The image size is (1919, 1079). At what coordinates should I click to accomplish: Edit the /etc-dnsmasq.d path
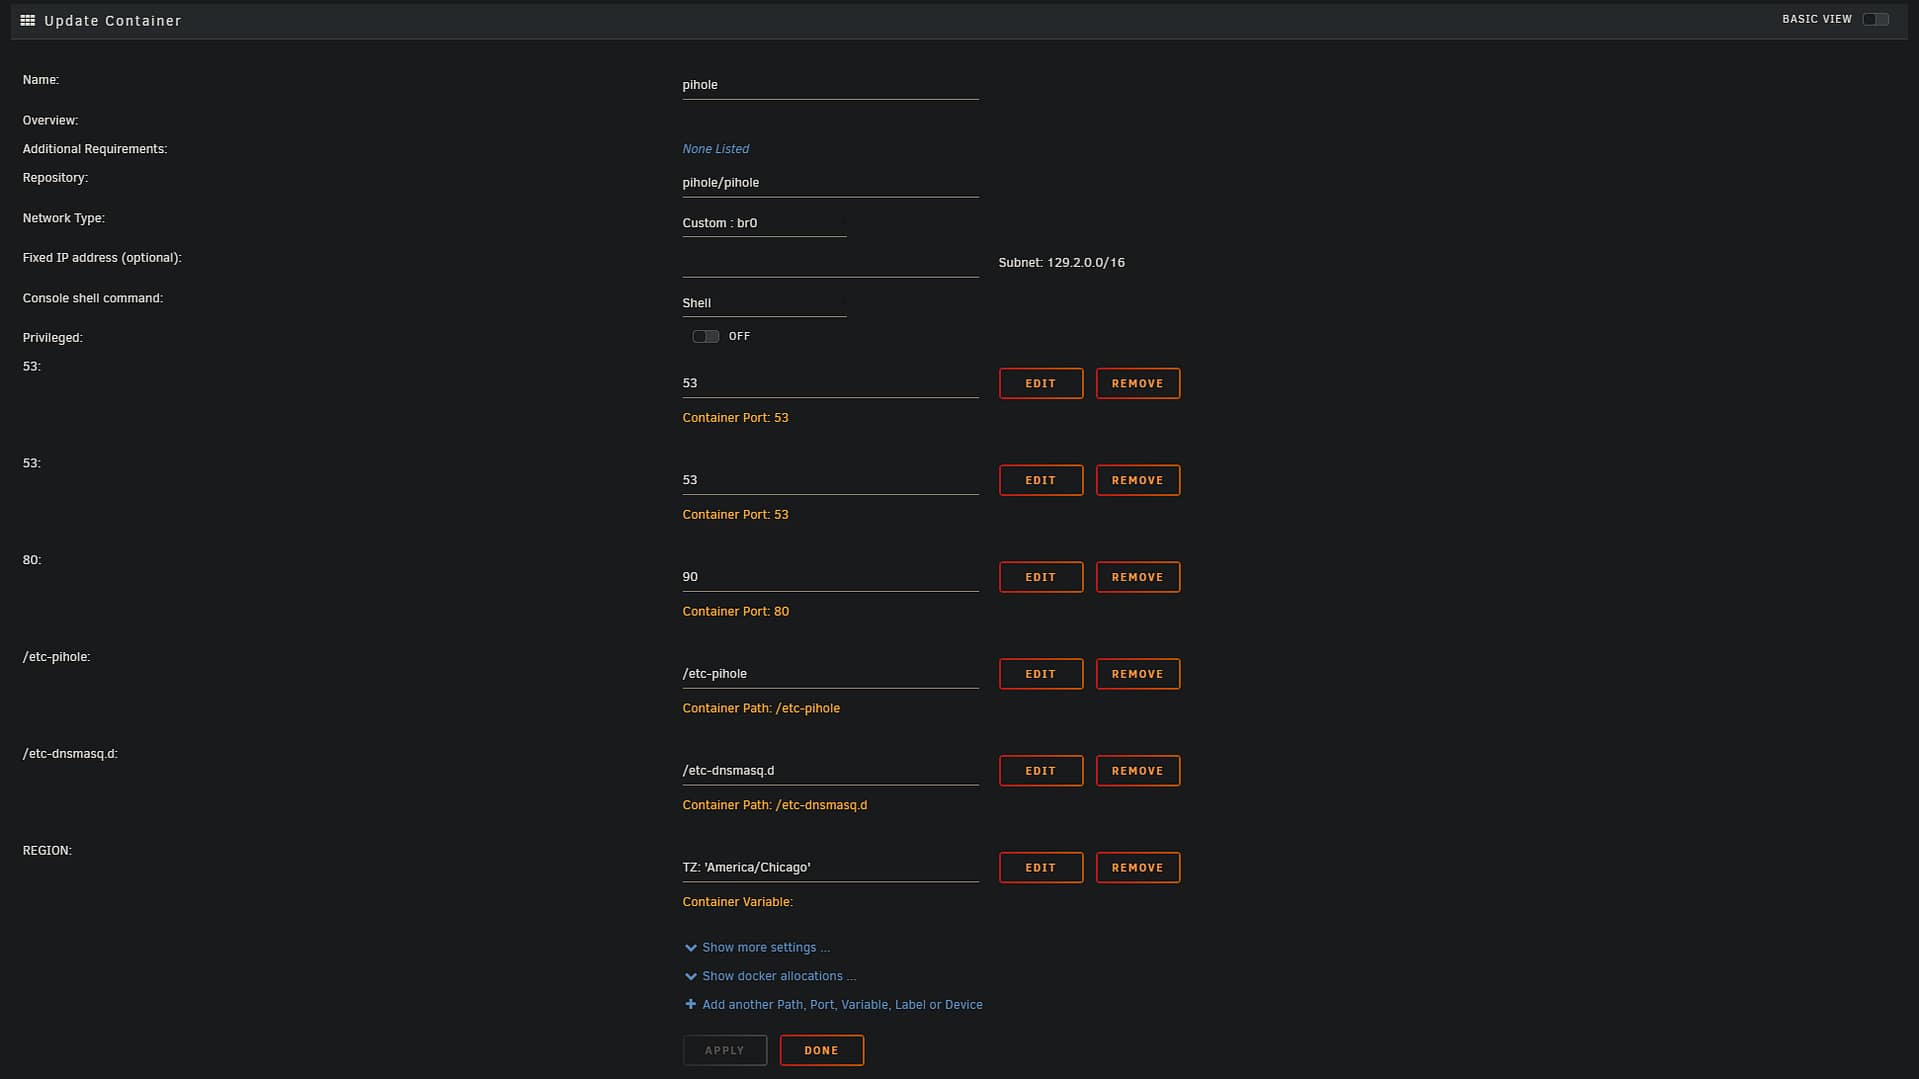coord(1040,771)
